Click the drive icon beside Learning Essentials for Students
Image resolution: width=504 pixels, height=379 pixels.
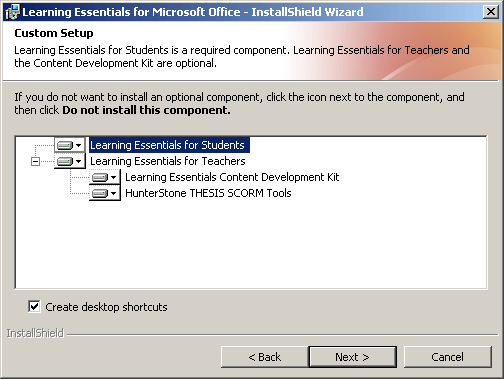tap(65, 145)
